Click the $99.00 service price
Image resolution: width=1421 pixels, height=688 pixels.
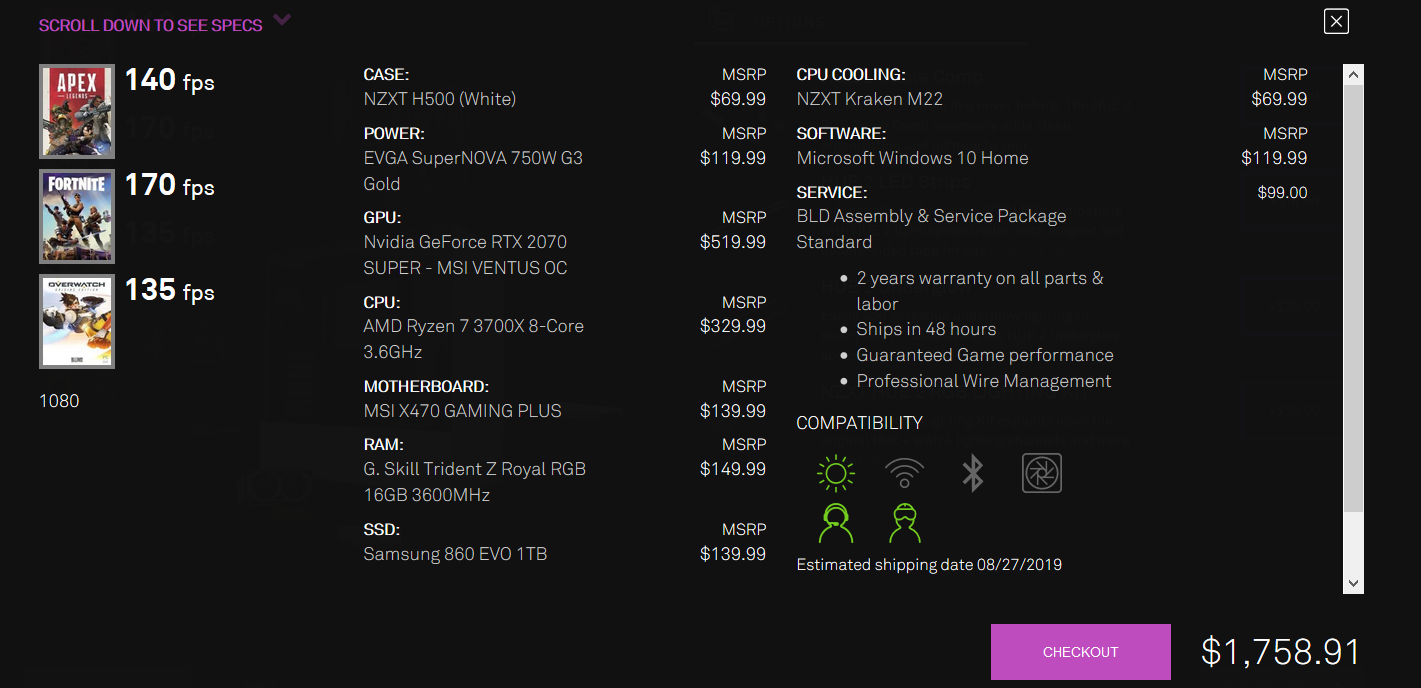(1283, 193)
